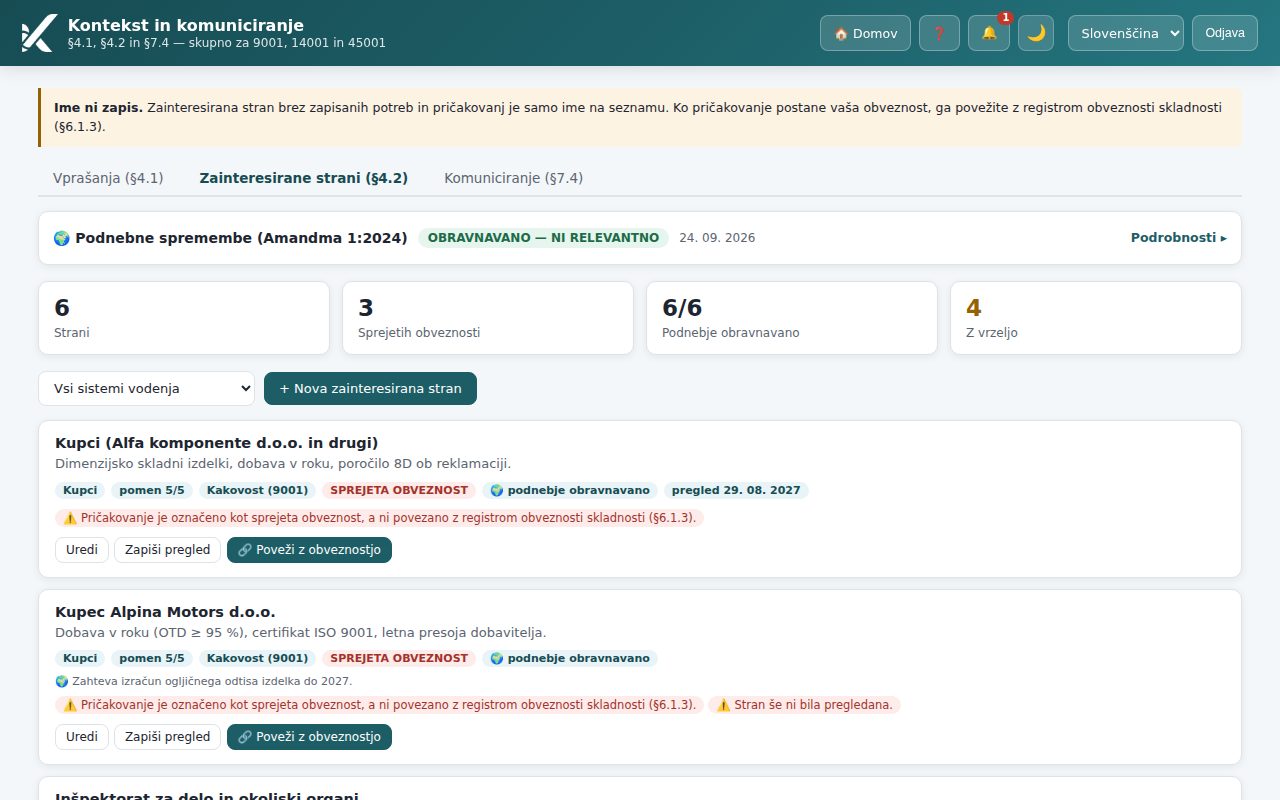
Task: Open the Slovenščina language dropdown
Action: click(x=1126, y=33)
